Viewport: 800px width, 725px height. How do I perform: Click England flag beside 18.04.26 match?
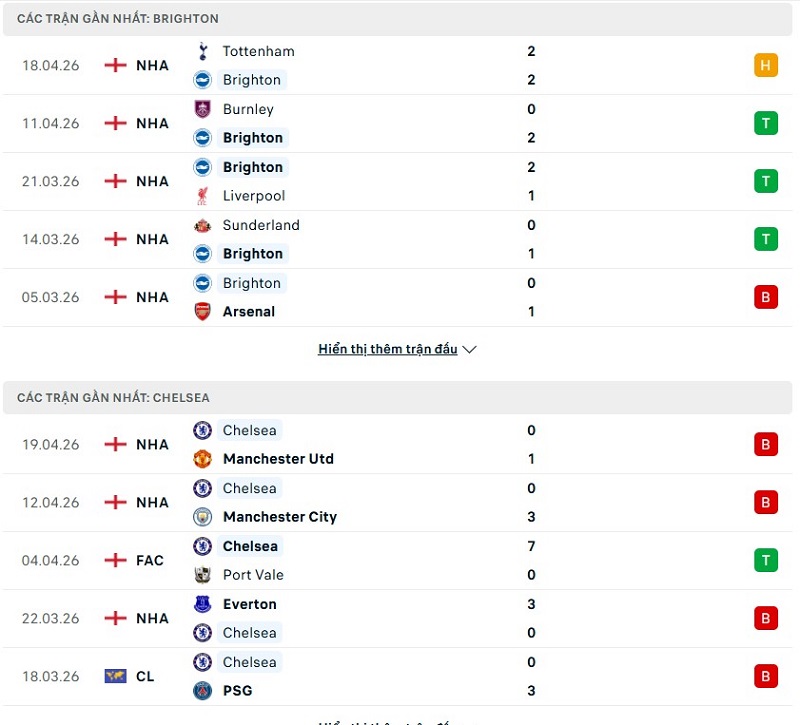115,66
